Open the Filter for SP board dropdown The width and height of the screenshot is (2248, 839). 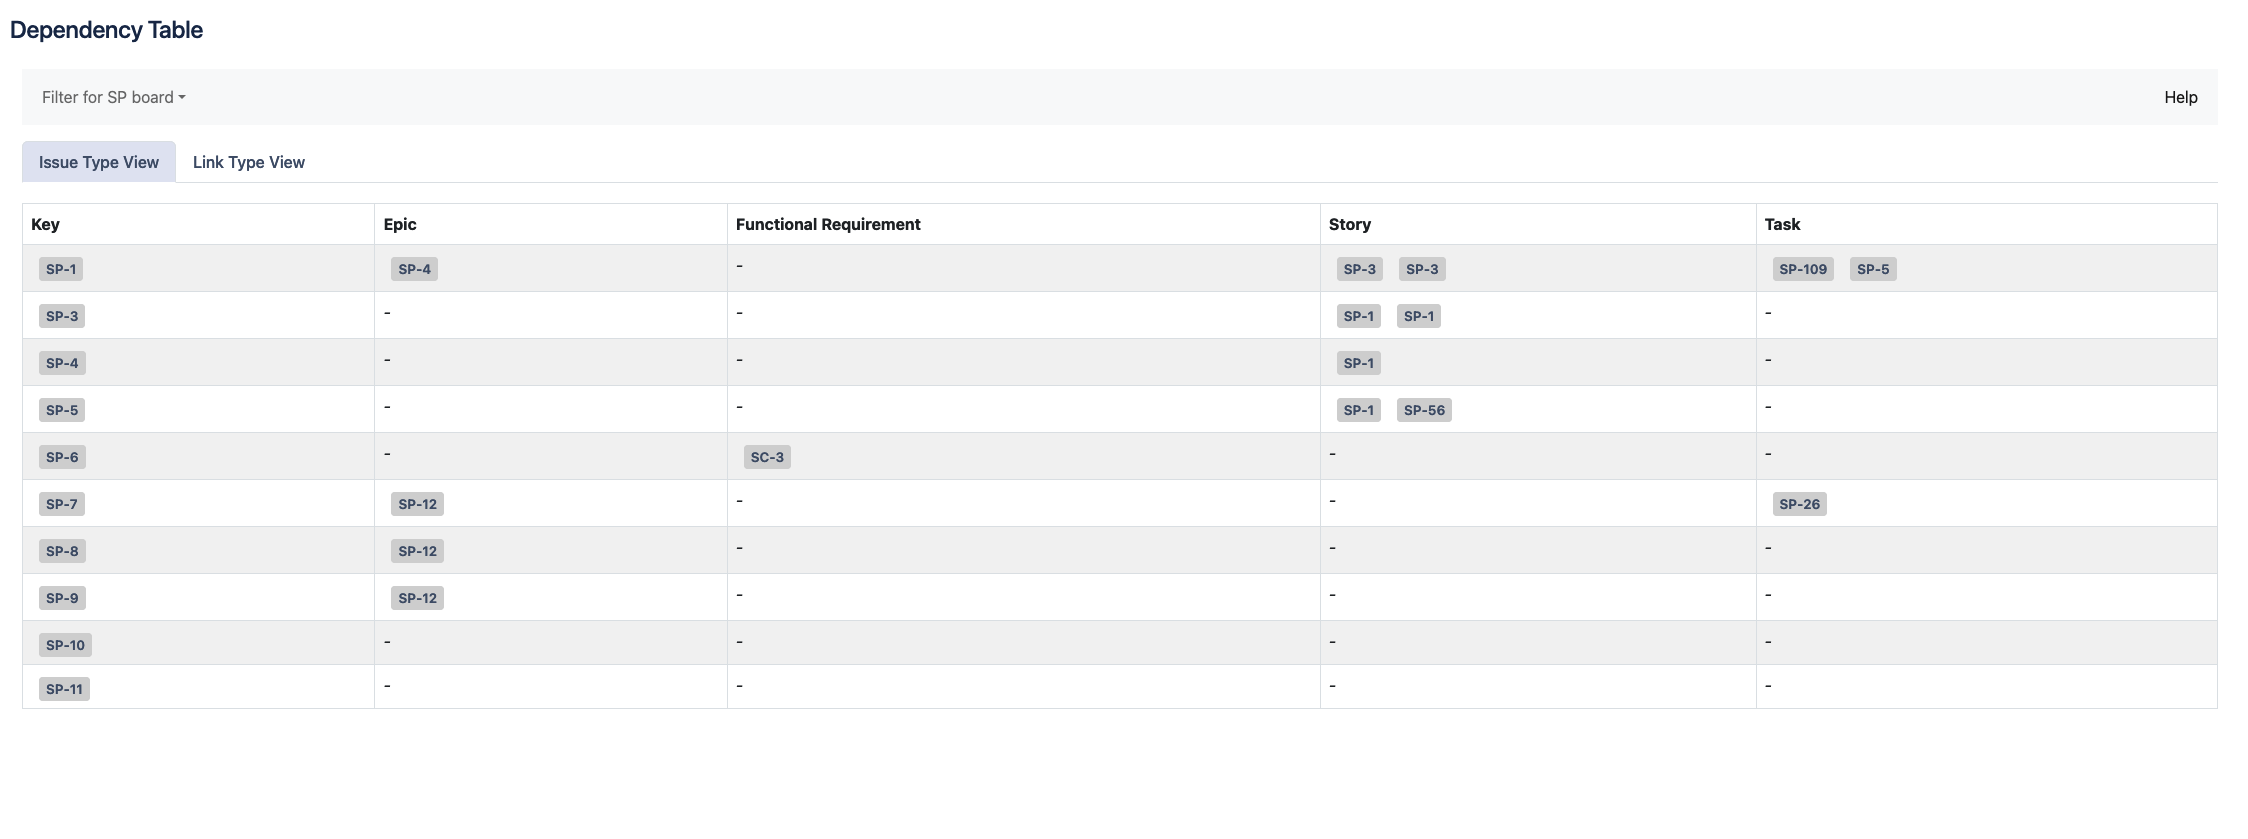pos(114,97)
